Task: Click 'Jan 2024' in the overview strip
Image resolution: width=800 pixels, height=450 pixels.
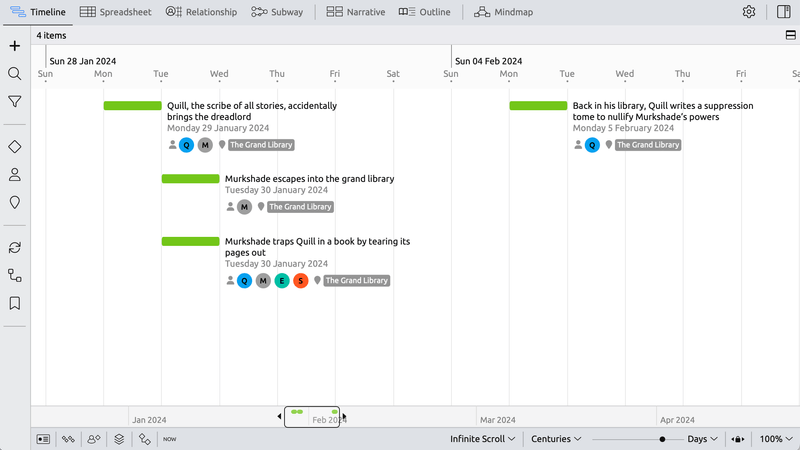Action: [149, 420]
